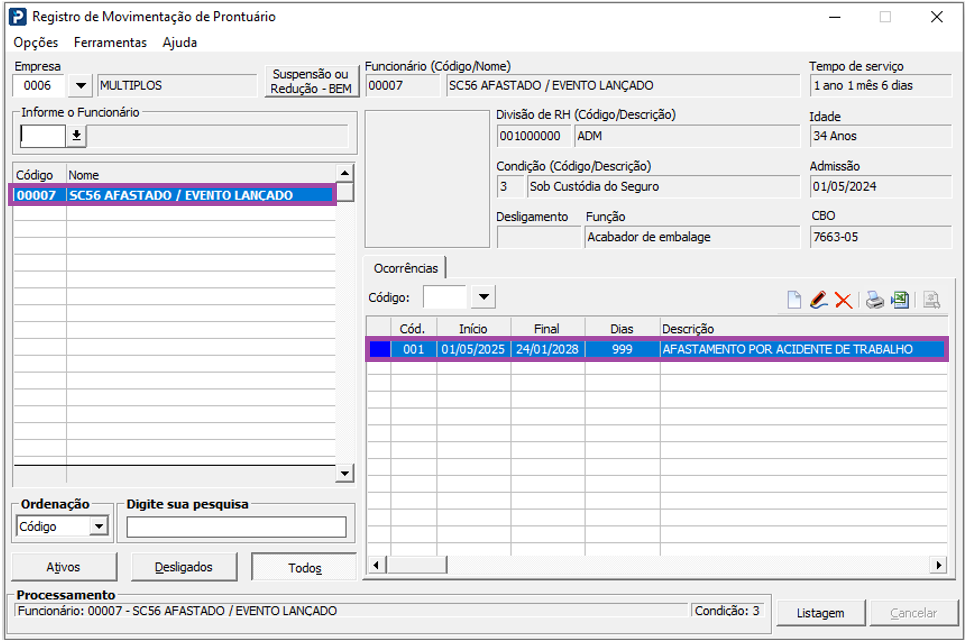
Task: Click occurrences grid scroll left arrow
Action: 376,564
